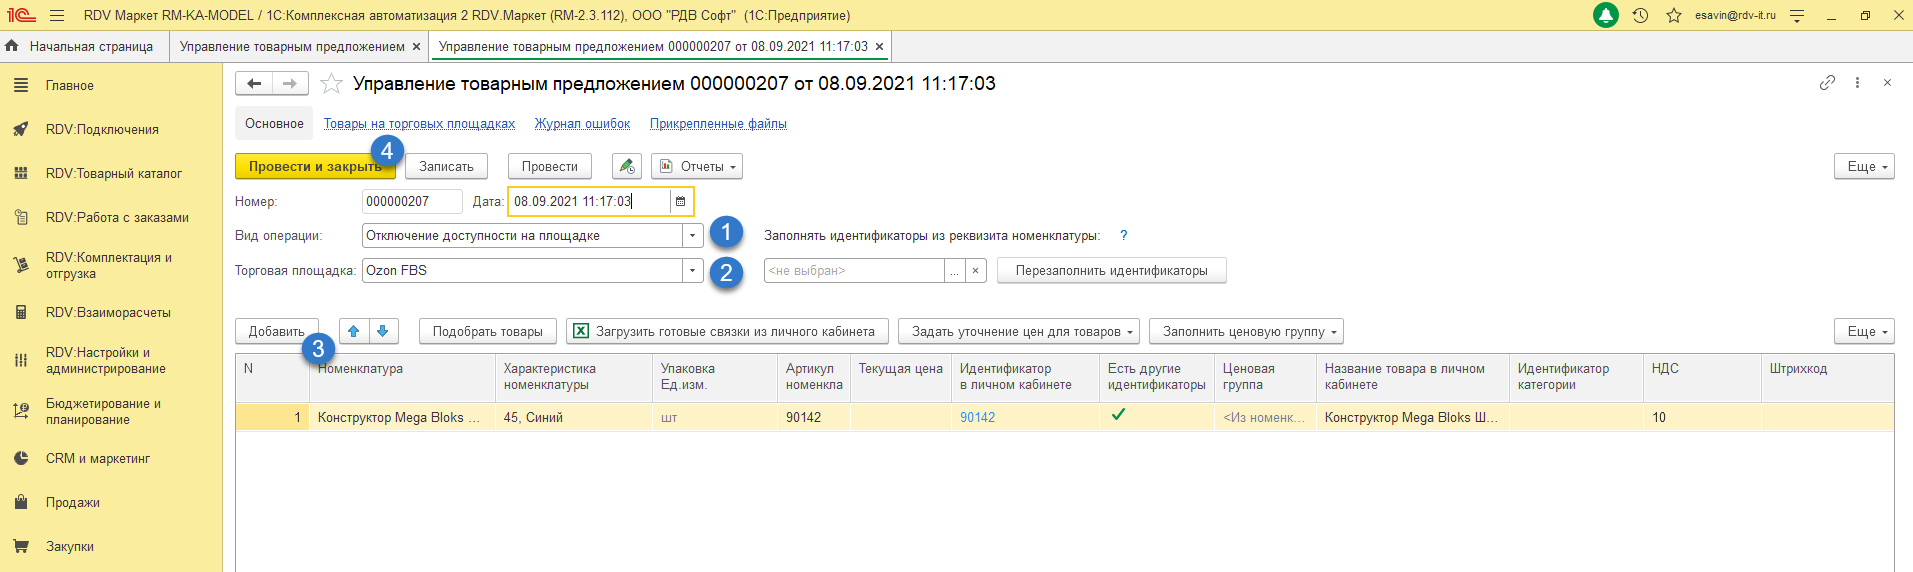Open the question mark help hint
The width and height of the screenshot is (1913, 572).
click(1123, 236)
